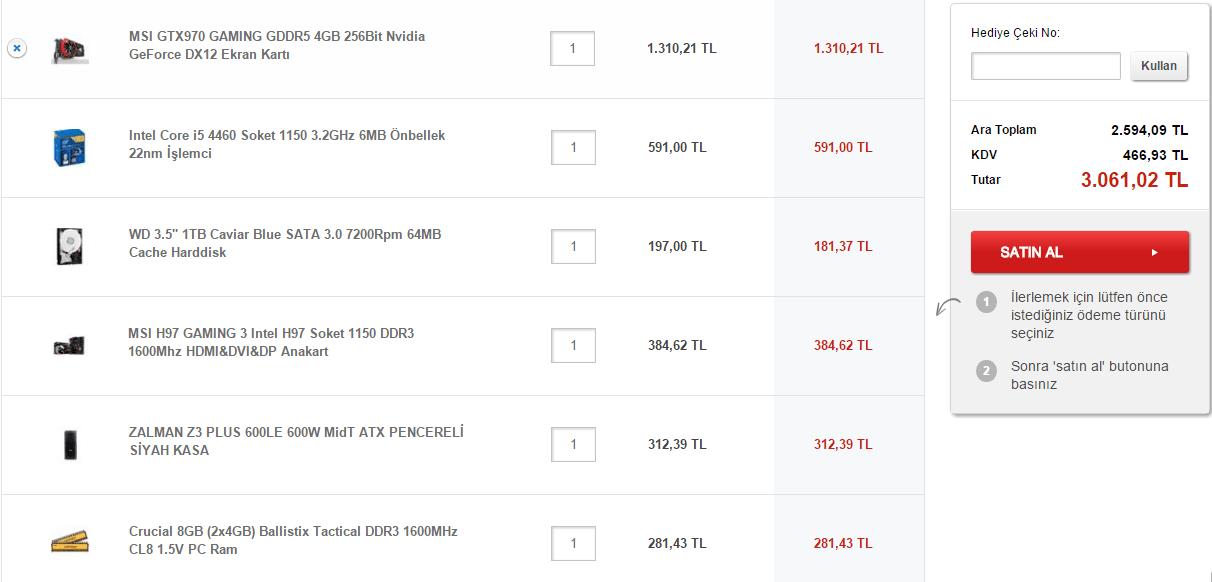The image size is (1212, 582).
Task: Click the MSI GTX970 graphics card thumbnail
Action: [x=70, y=48]
